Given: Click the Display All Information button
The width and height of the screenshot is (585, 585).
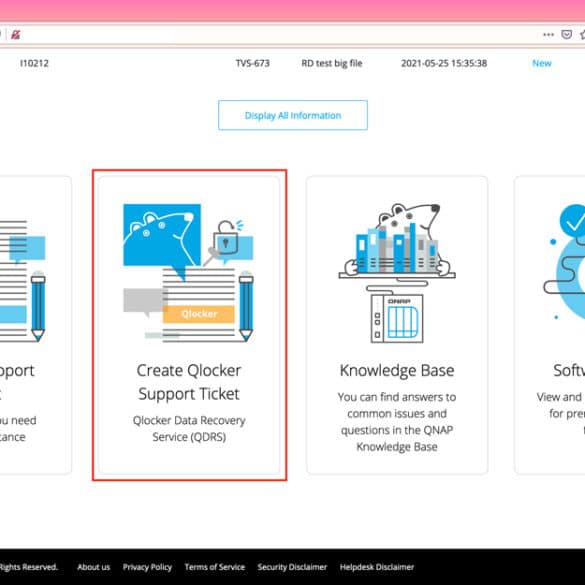Looking at the screenshot, I should coord(292,115).
